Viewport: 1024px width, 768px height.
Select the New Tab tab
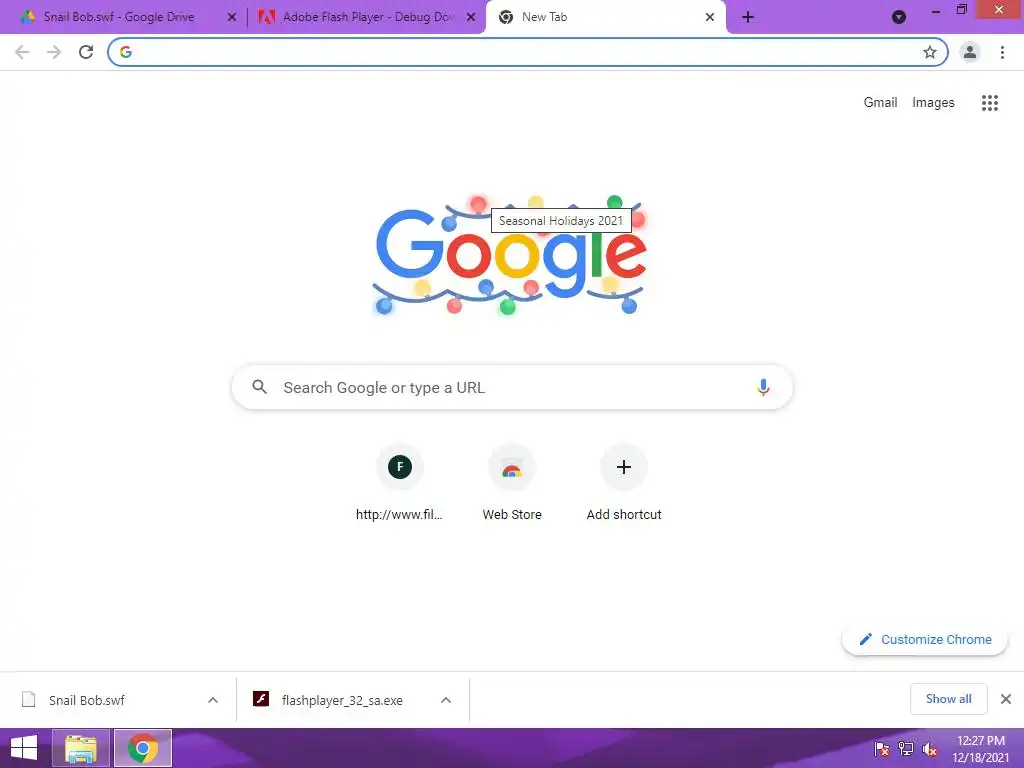605,17
